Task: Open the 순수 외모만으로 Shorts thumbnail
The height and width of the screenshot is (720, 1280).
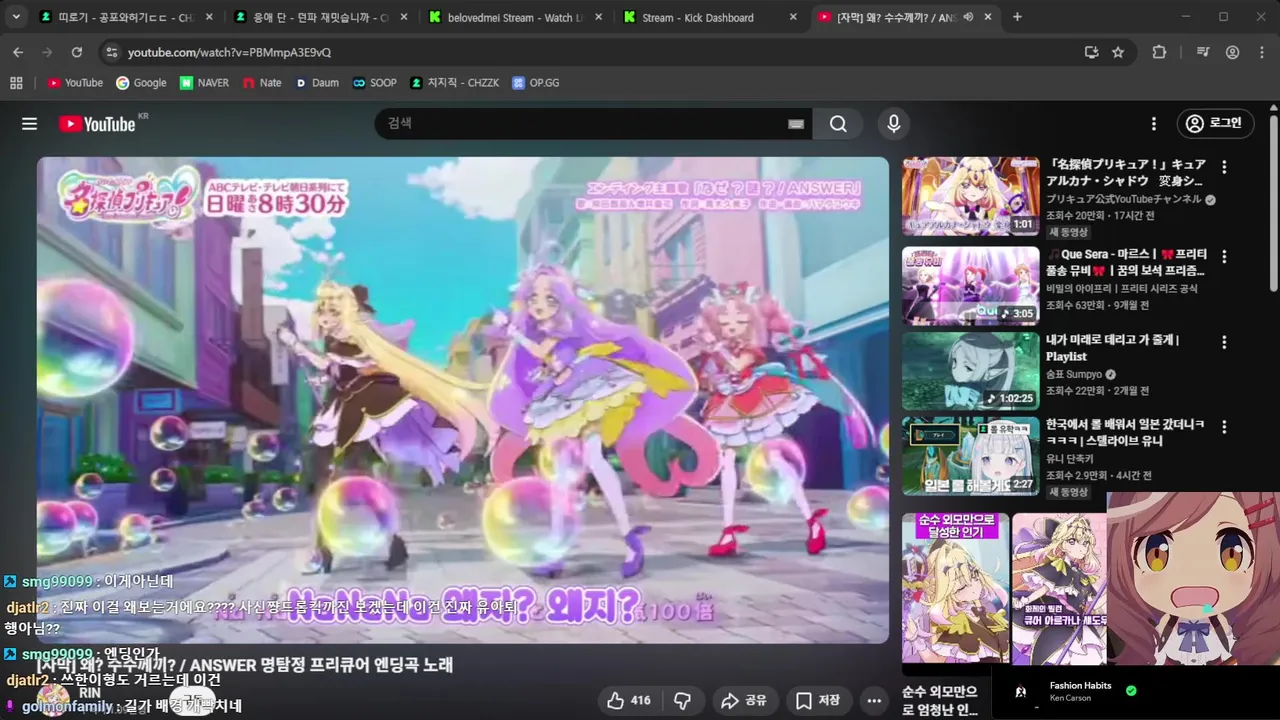Action: tap(955, 588)
